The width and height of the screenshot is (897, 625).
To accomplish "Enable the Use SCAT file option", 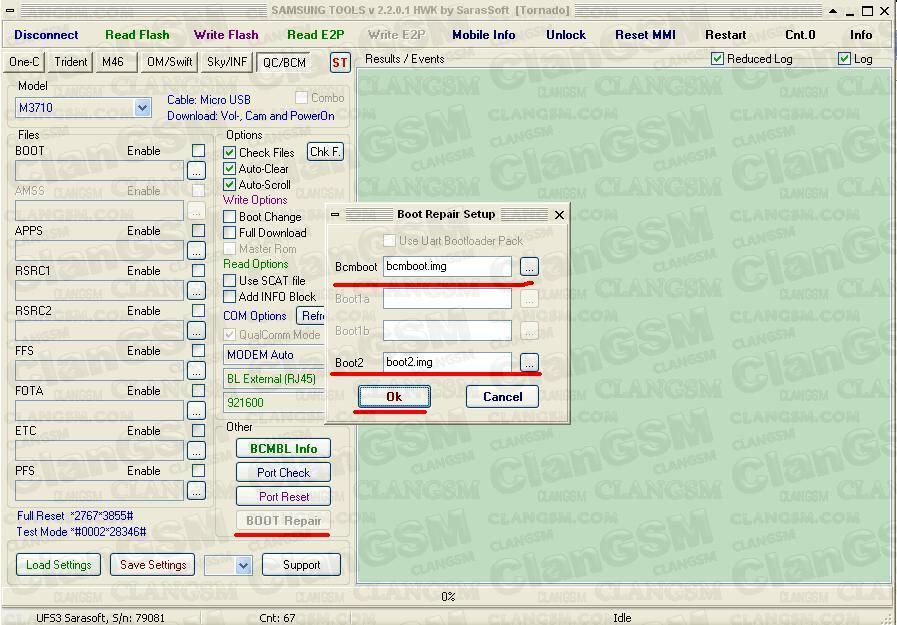I will pos(229,281).
